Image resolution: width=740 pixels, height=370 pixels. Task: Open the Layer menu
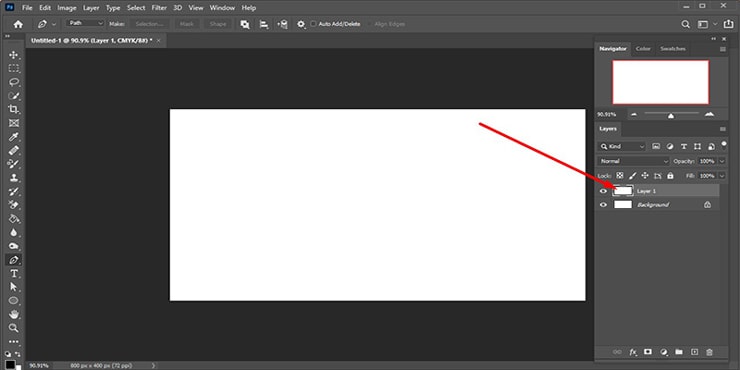point(91,8)
